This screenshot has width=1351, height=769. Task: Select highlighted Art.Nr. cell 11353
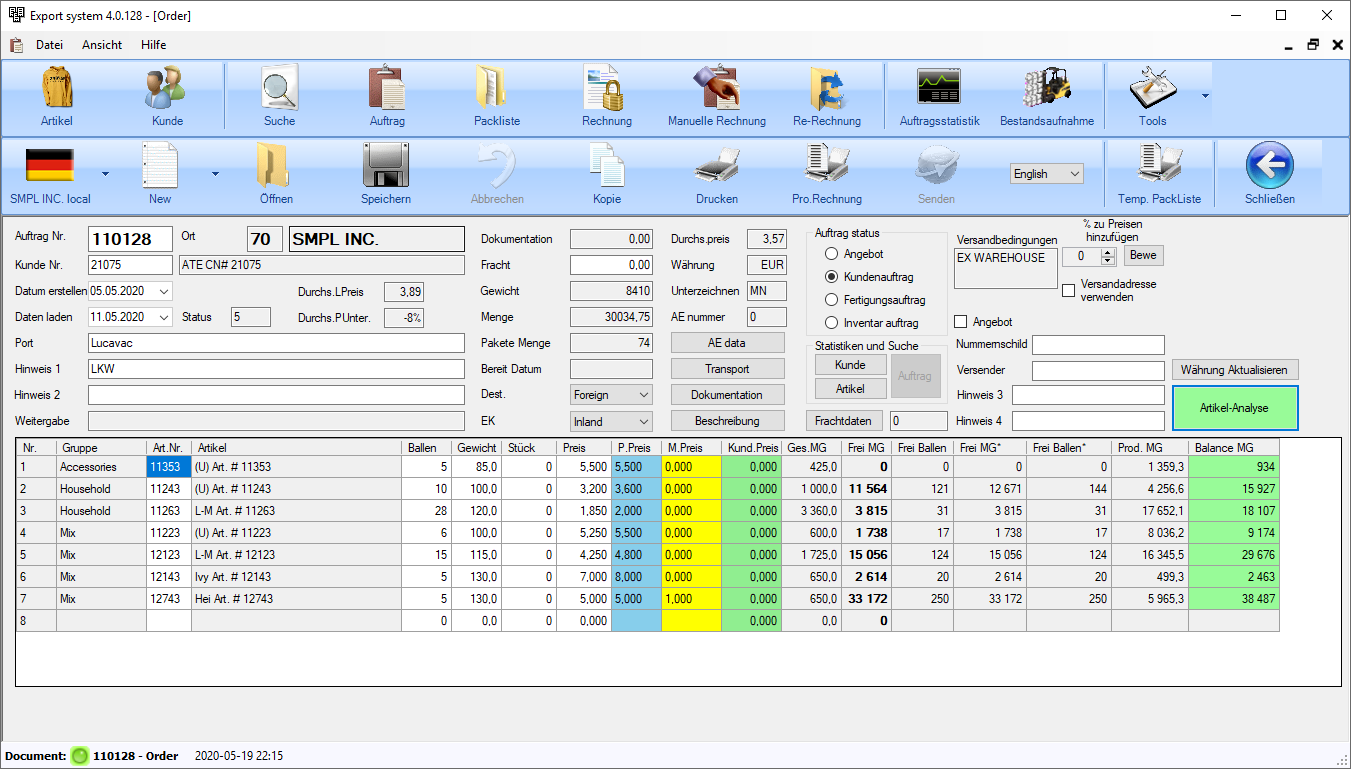click(169, 467)
